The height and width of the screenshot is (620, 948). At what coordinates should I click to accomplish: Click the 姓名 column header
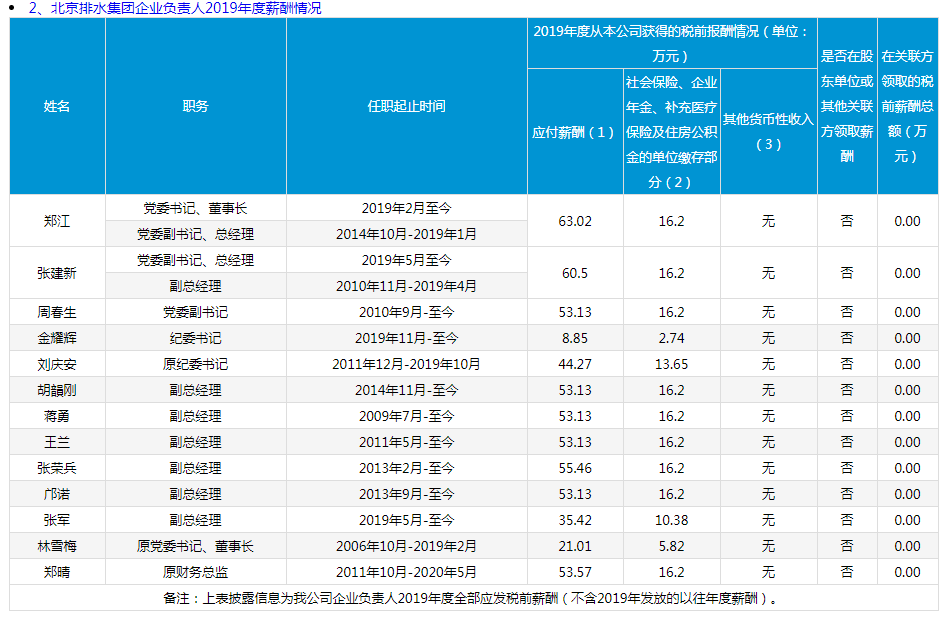point(57,106)
